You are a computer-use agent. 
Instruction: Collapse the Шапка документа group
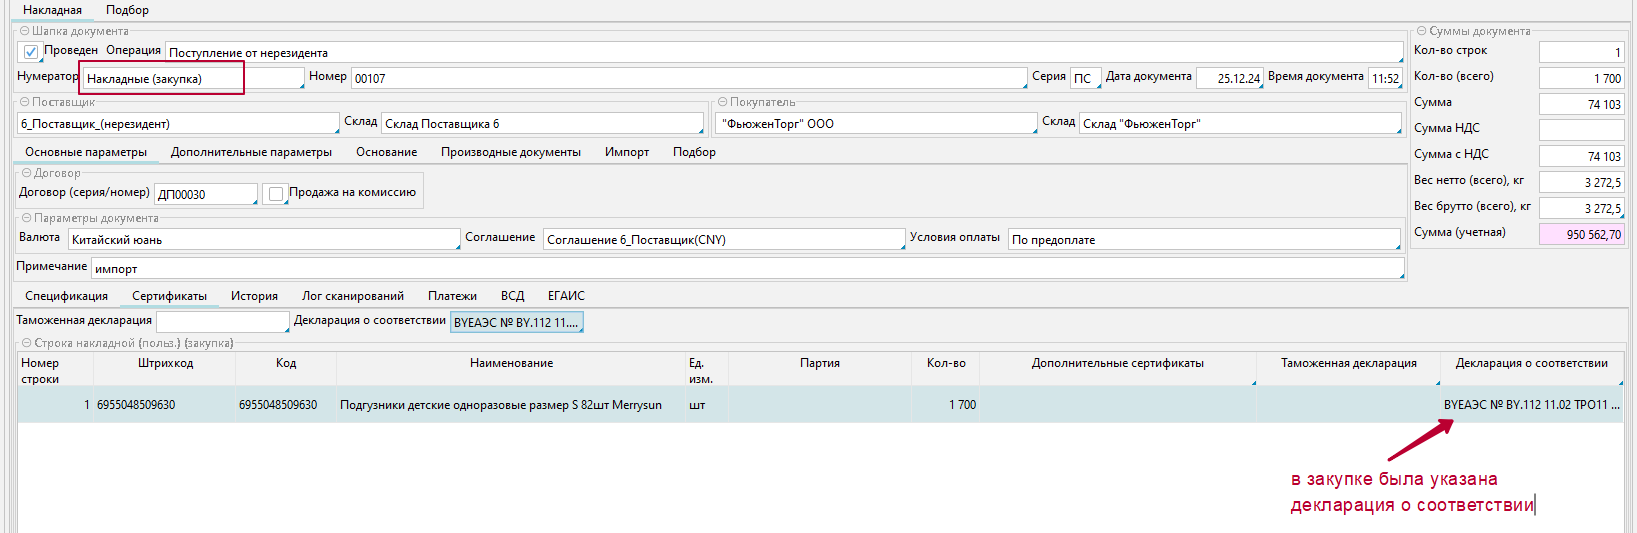25,31
